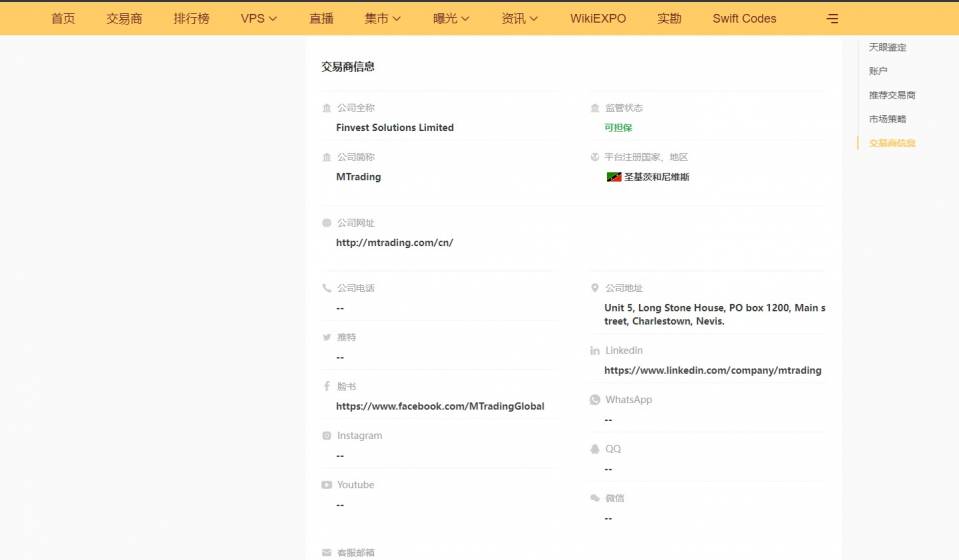Screen dimensions: 959x560
Task: Click 圣基茨和尼维斯 country text
Action: coord(656,177)
